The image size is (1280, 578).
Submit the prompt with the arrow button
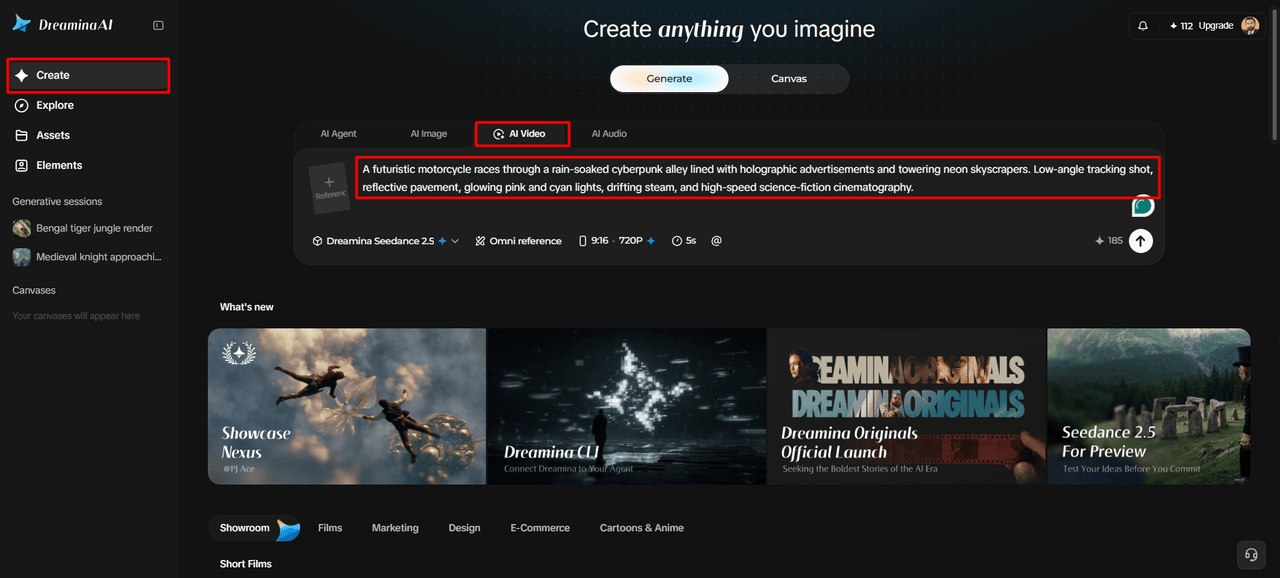1140,241
